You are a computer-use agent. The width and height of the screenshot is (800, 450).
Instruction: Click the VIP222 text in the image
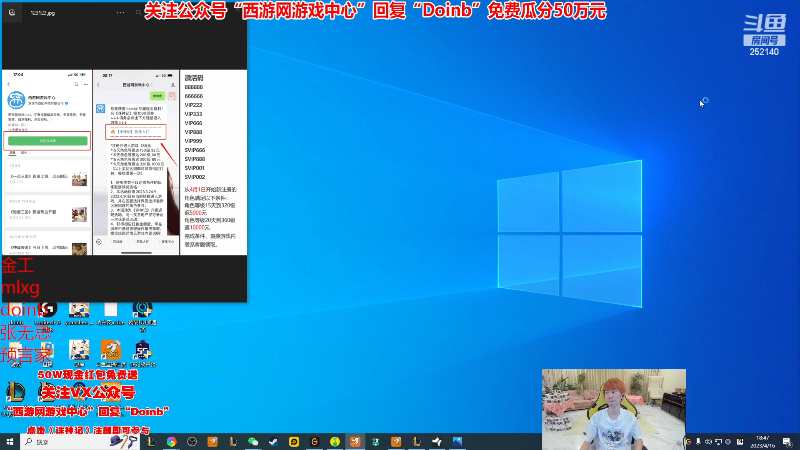(193, 105)
